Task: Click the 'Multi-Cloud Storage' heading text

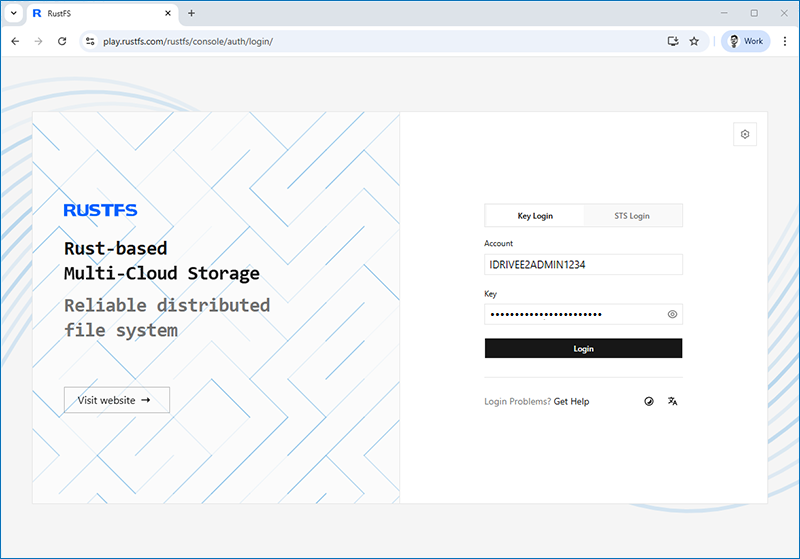Action: 162,273
